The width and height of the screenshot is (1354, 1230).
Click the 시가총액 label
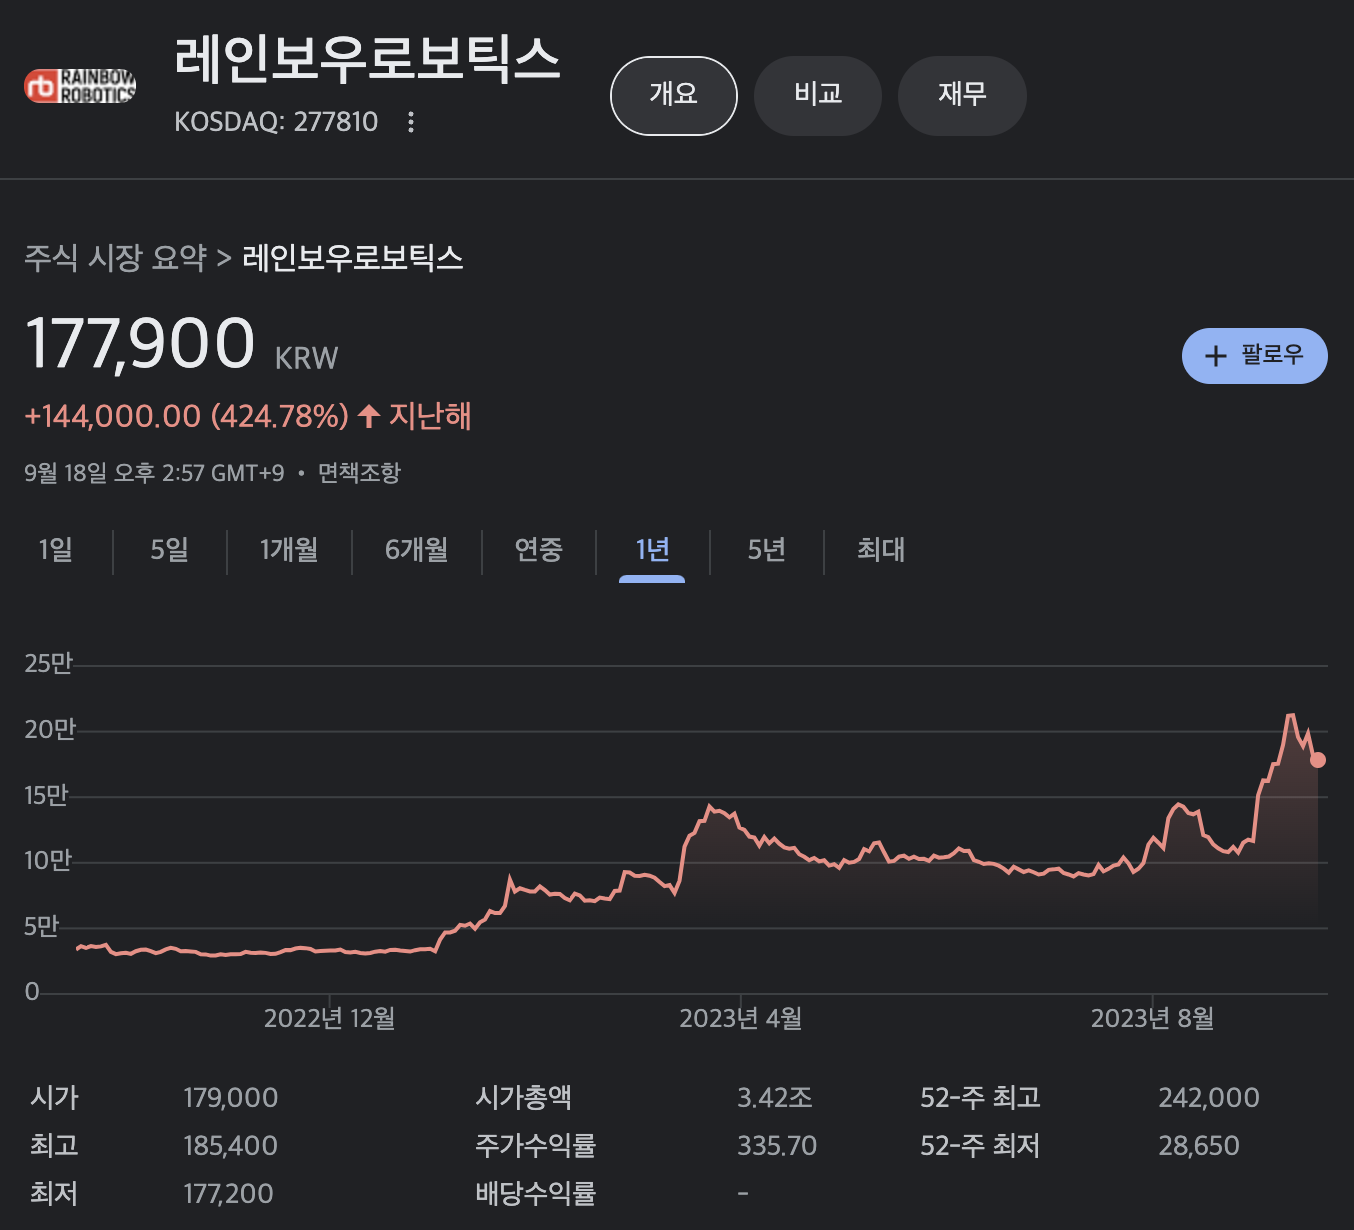pos(524,1098)
